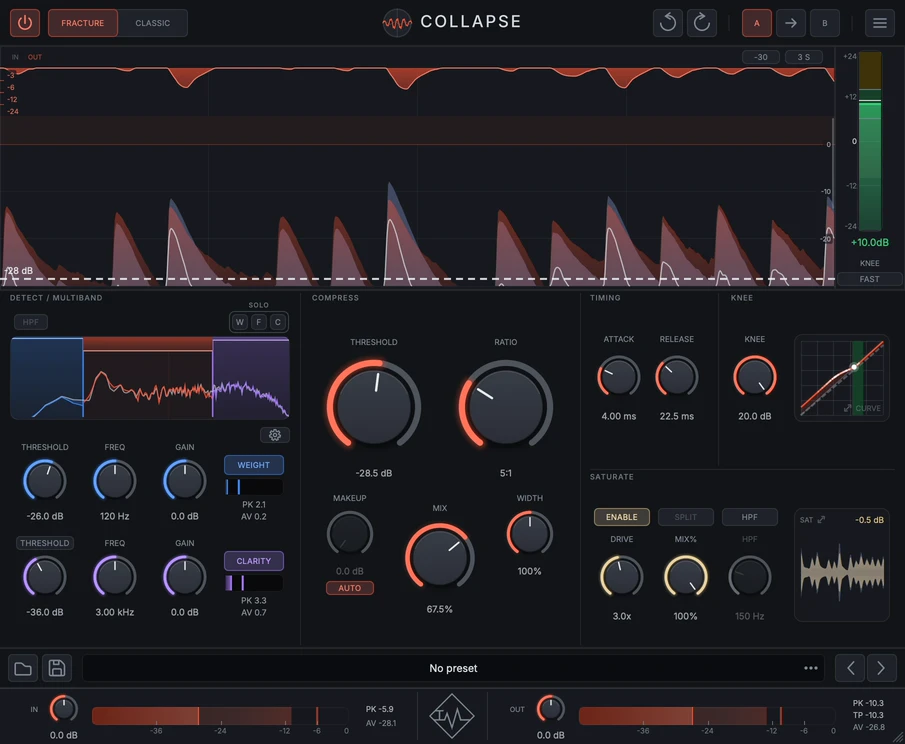The image size is (905, 744).
Task: Expand the SAT waveform display
Action: click(x=821, y=519)
